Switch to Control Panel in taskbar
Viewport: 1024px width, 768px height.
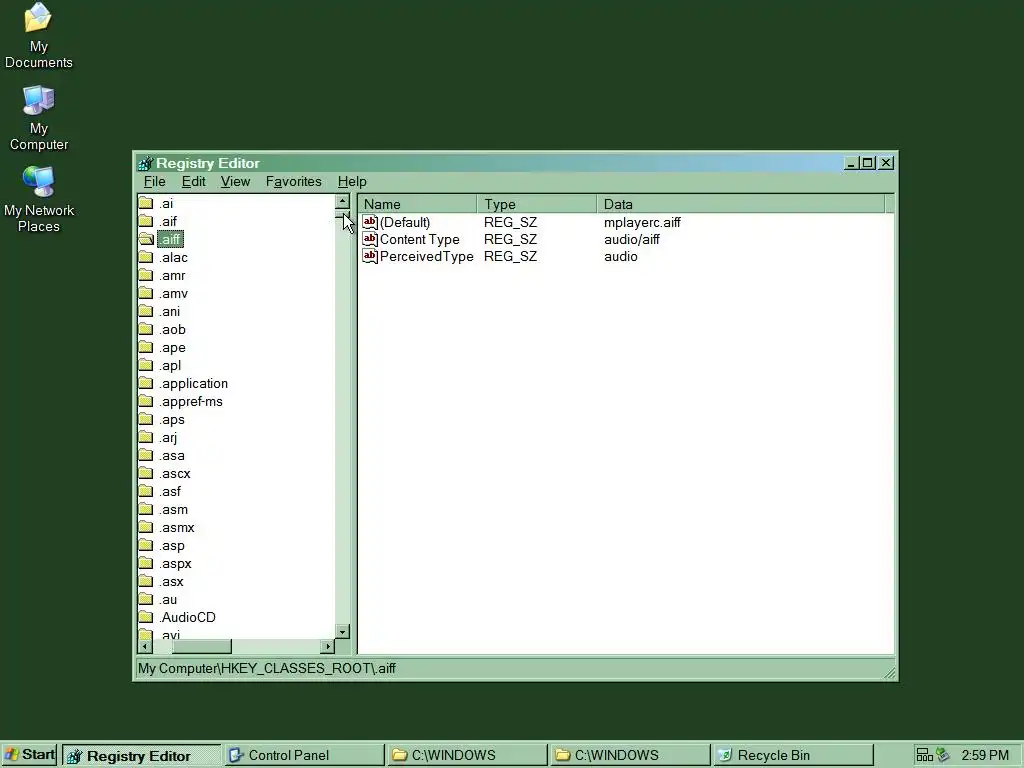304,756
